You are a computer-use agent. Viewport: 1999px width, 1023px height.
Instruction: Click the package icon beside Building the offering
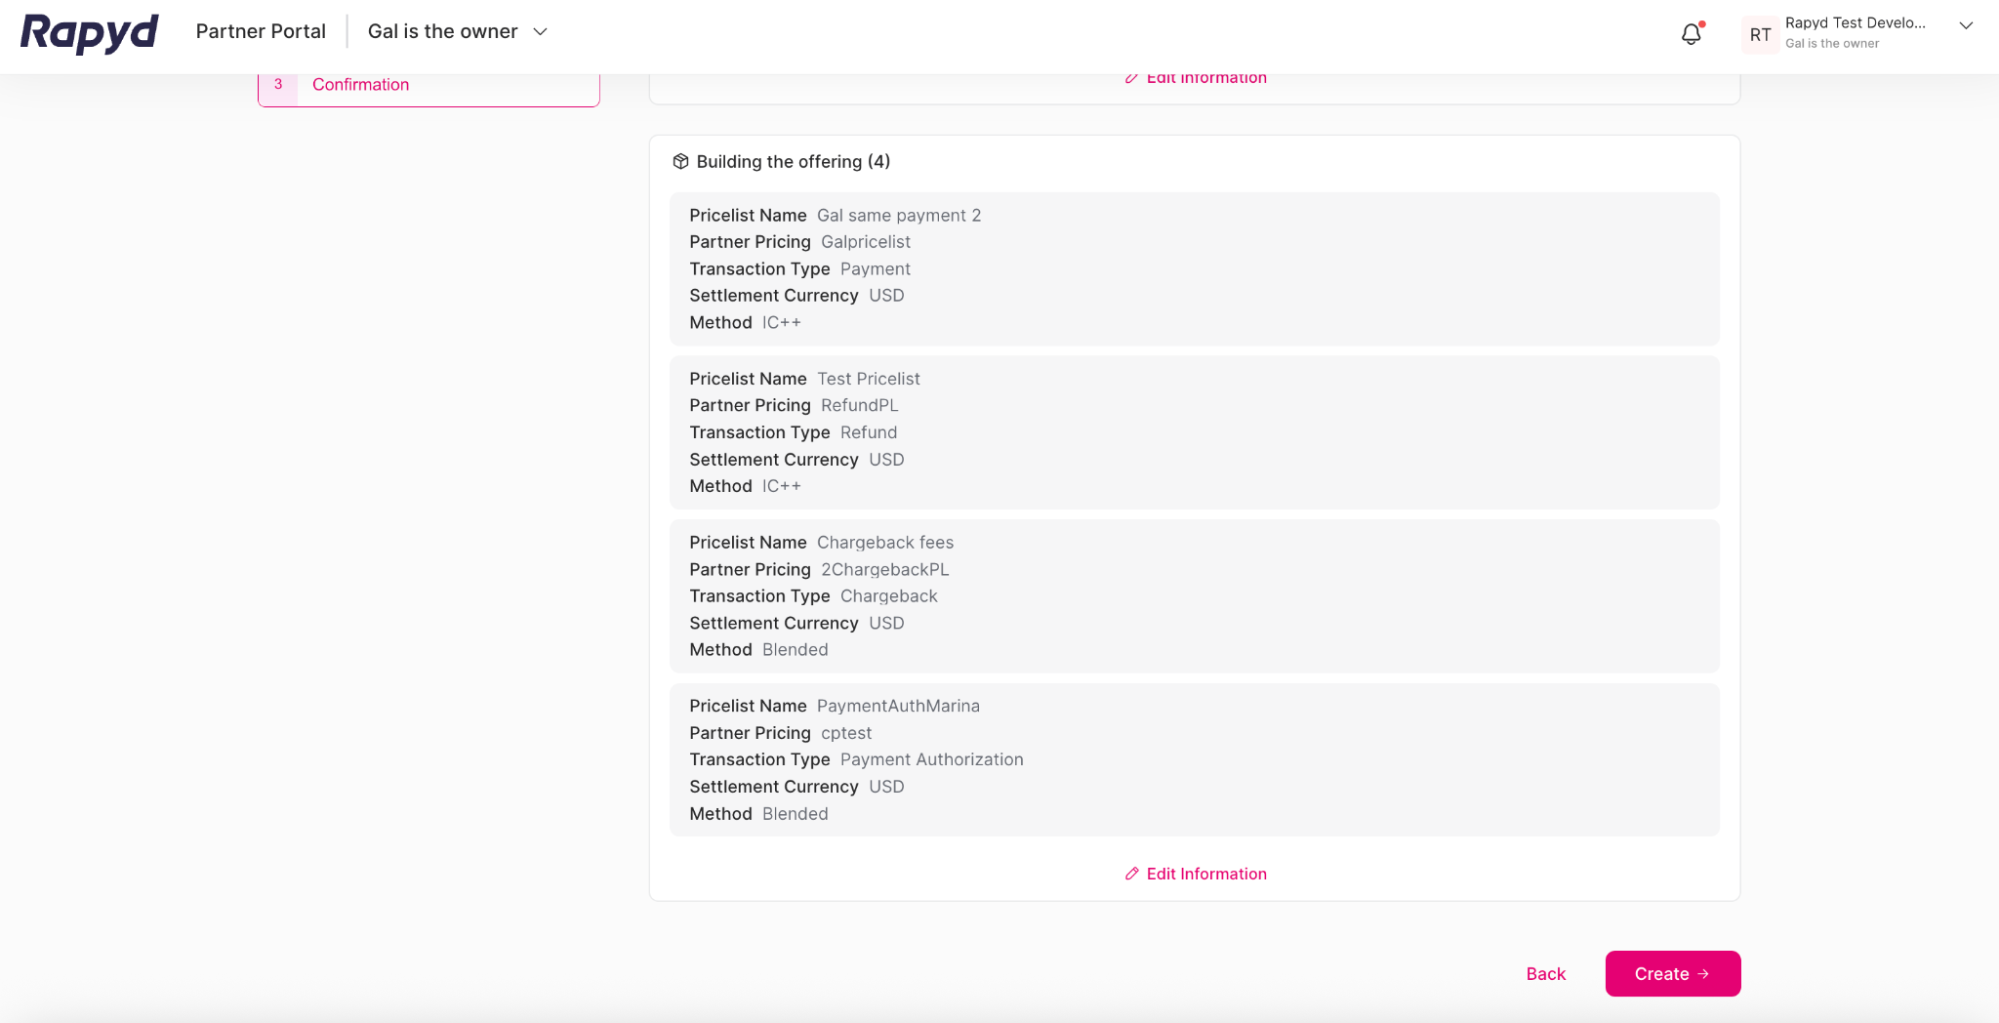point(681,161)
